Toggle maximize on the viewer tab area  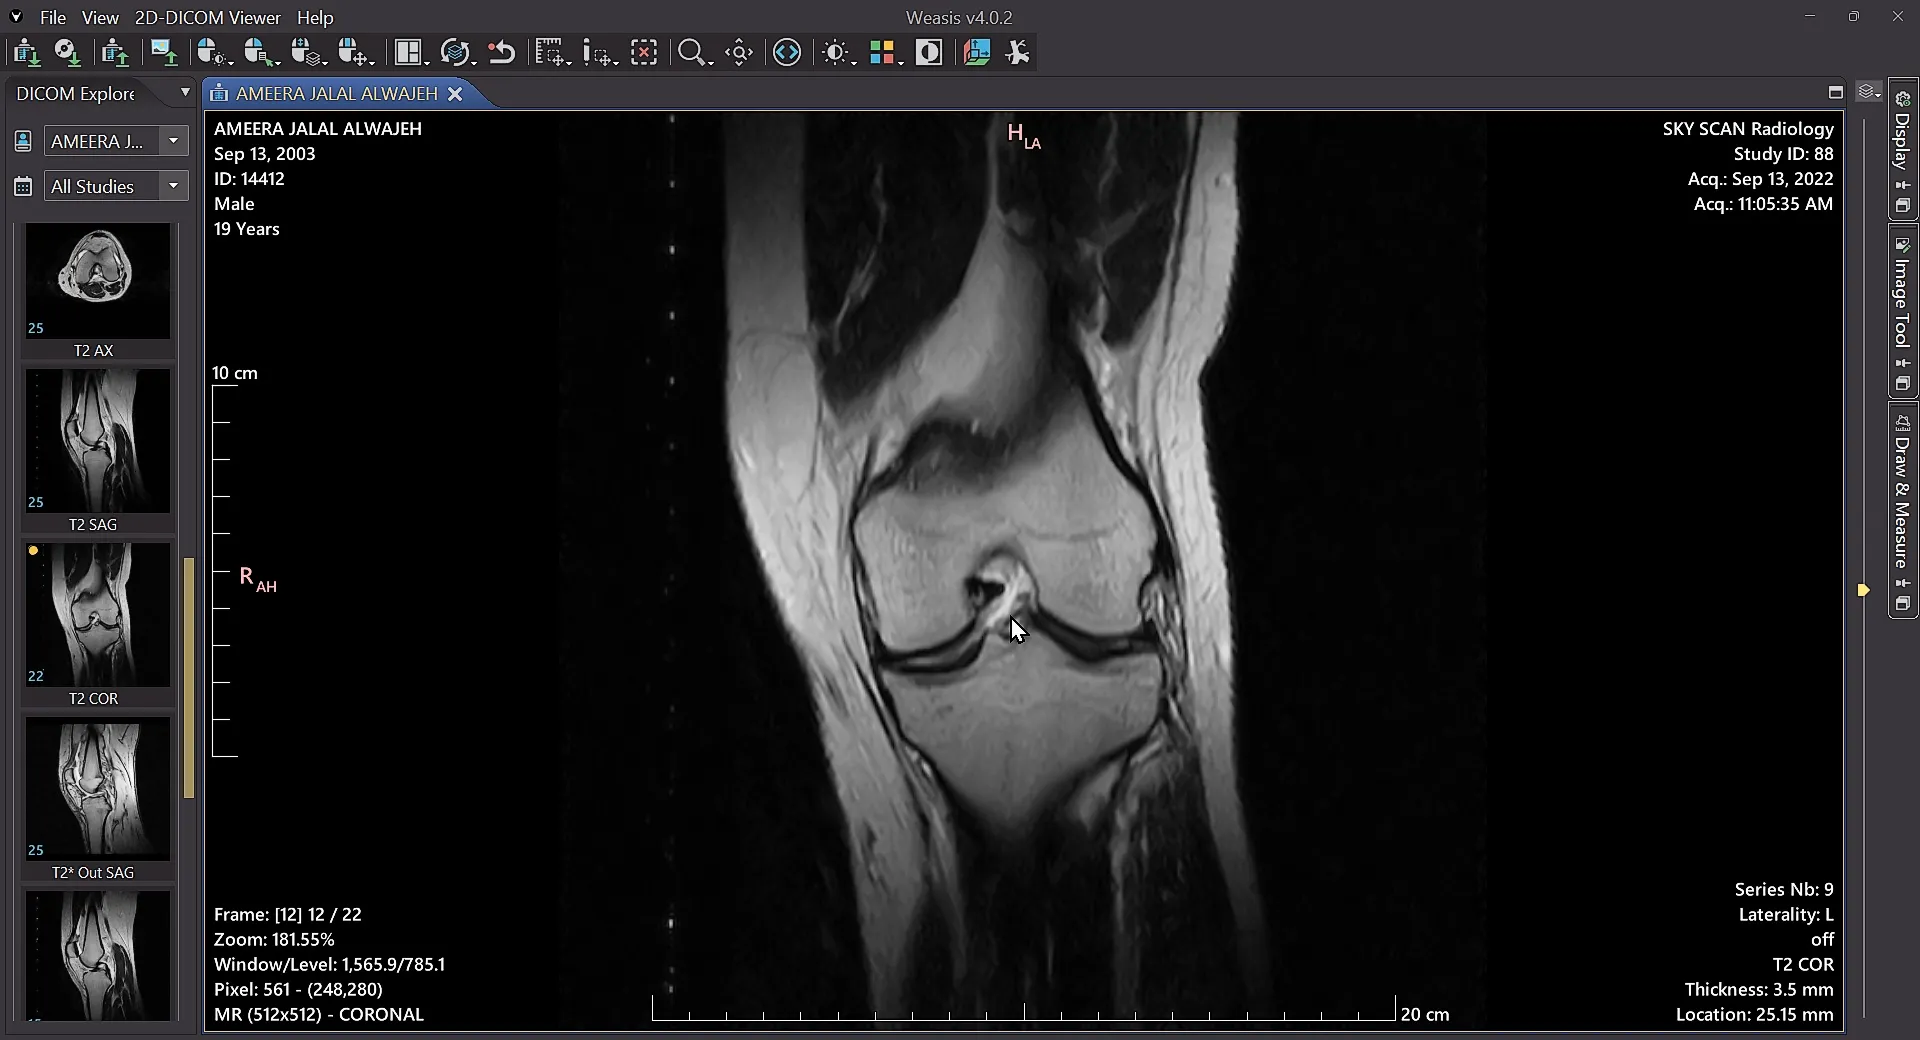click(1835, 92)
